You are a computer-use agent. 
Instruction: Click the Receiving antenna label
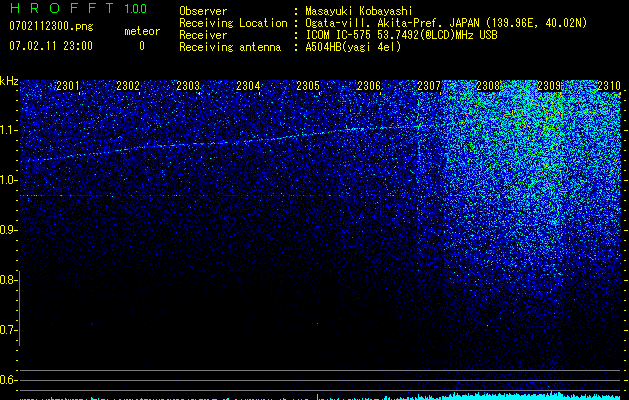click(230, 47)
